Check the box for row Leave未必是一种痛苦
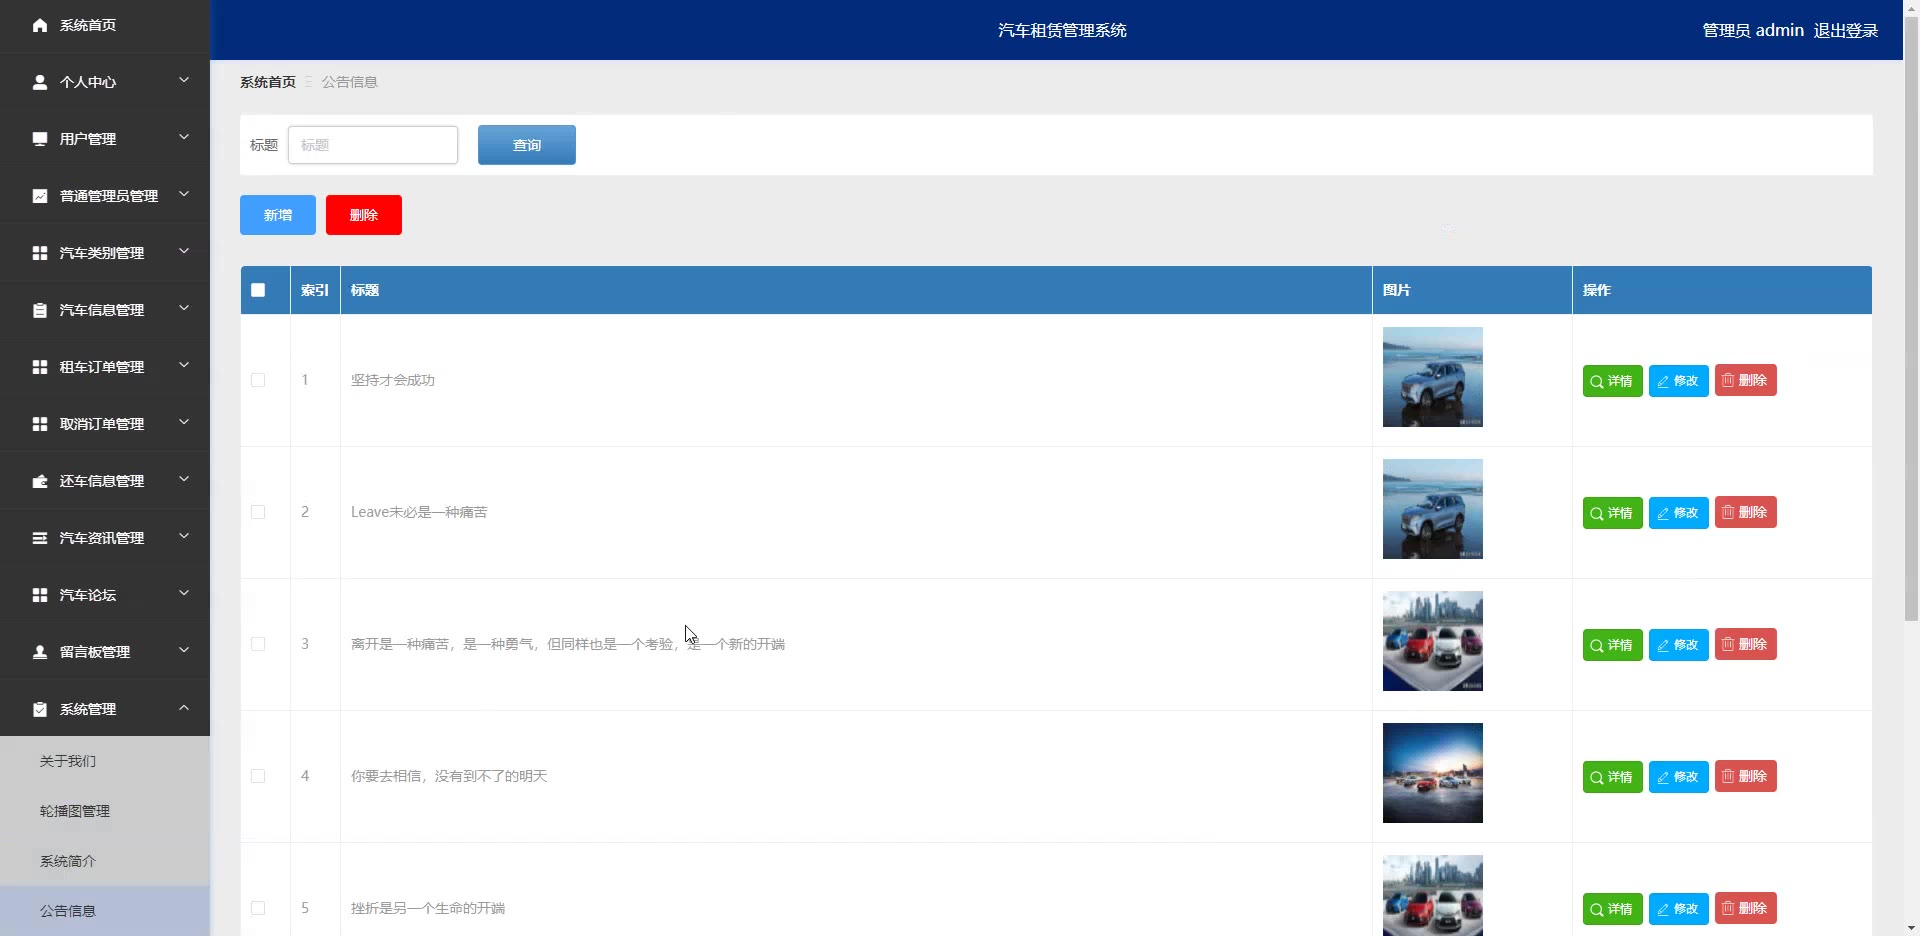1920x936 pixels. coord(258,512)
